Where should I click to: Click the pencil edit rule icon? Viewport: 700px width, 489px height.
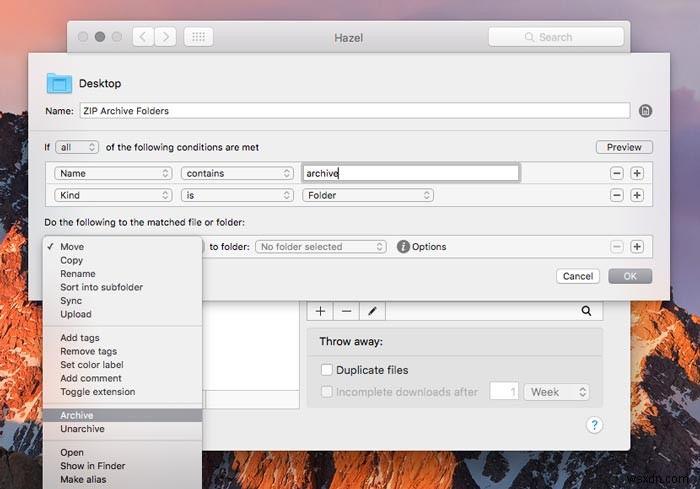coord(372,312)
